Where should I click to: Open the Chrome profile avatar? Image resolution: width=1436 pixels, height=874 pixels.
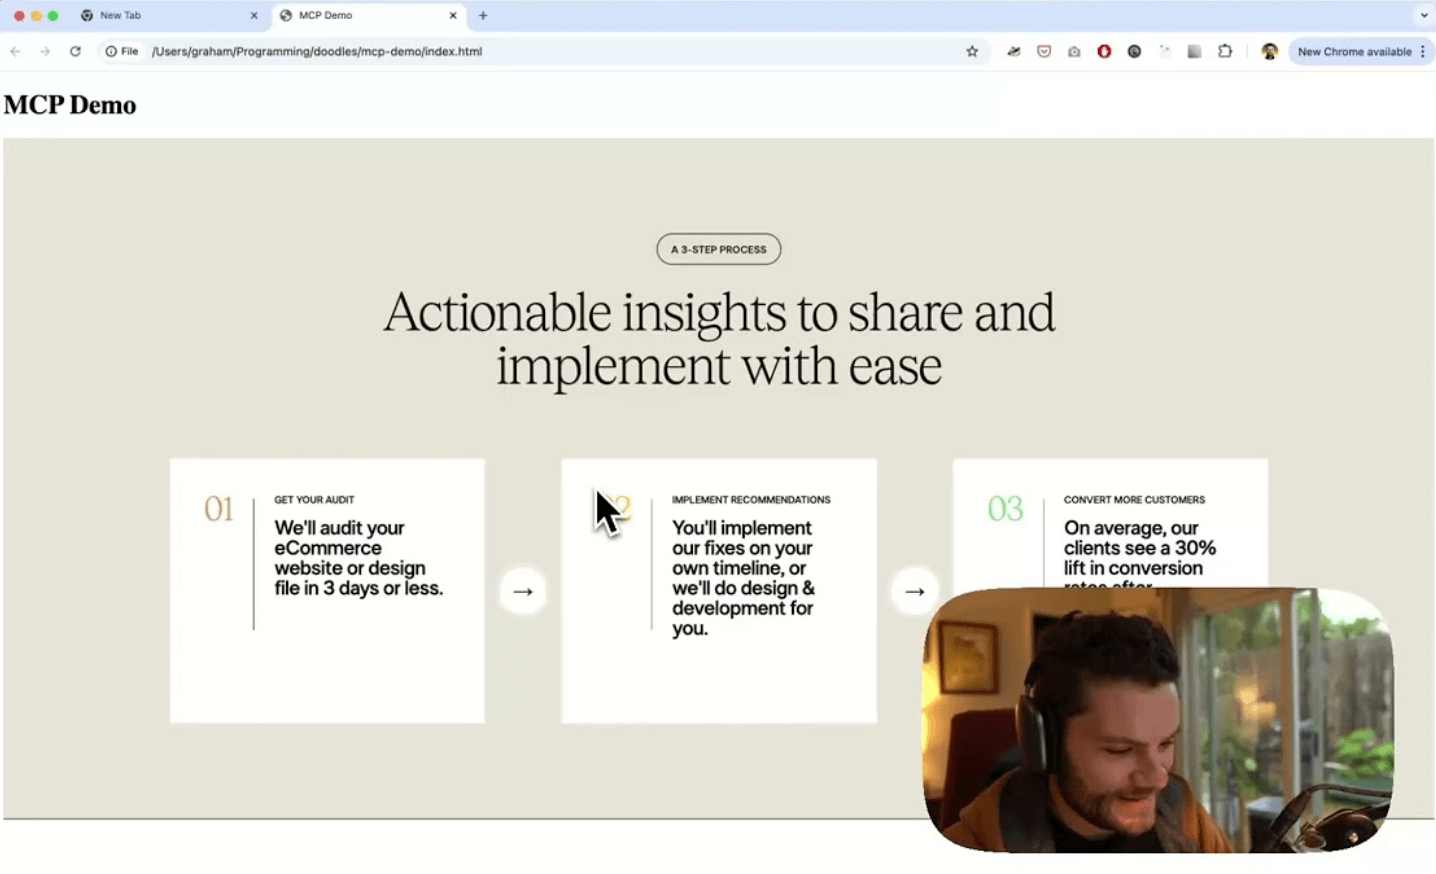click(1269, 51)
